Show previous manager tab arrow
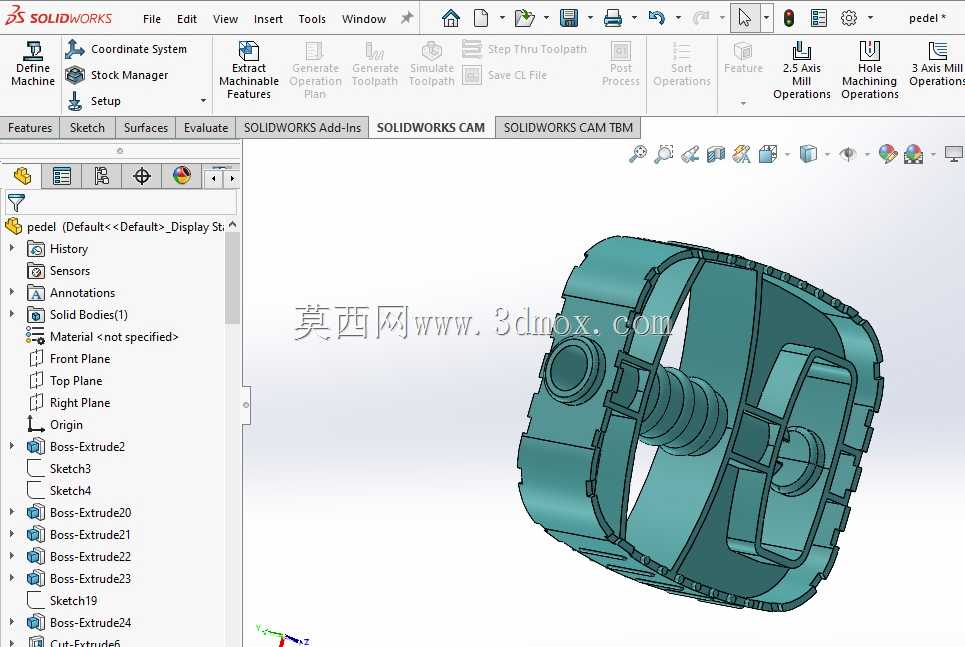Viewport: 965px width, 647px height. pos(214,179)
